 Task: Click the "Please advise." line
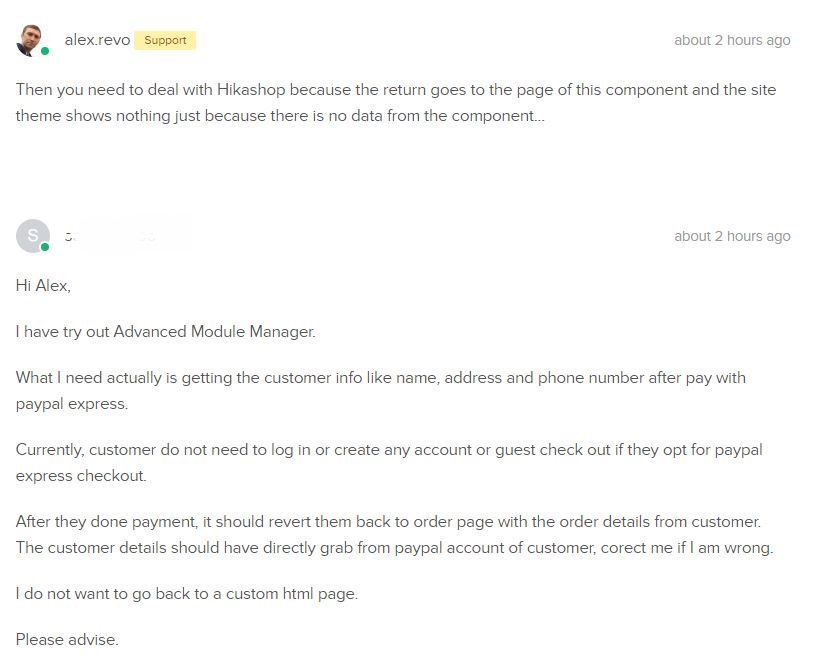(67, 639)
